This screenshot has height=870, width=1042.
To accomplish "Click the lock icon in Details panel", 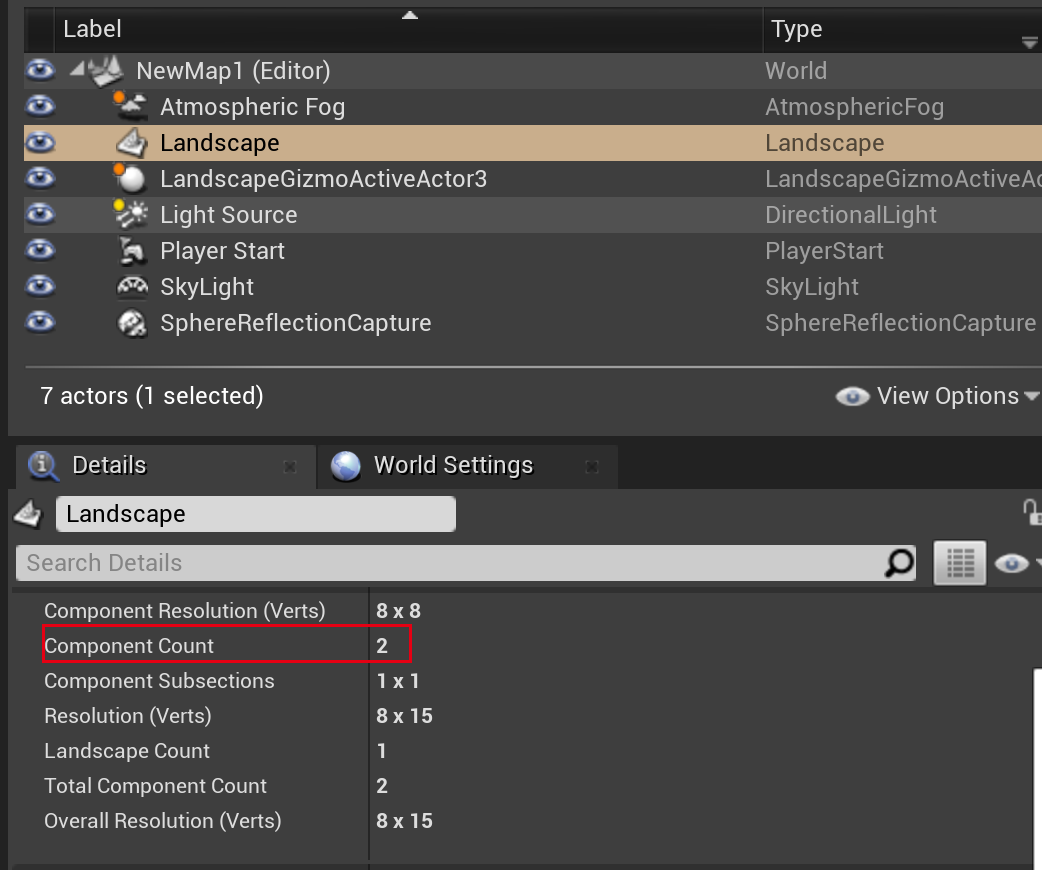I will 1032,512.
